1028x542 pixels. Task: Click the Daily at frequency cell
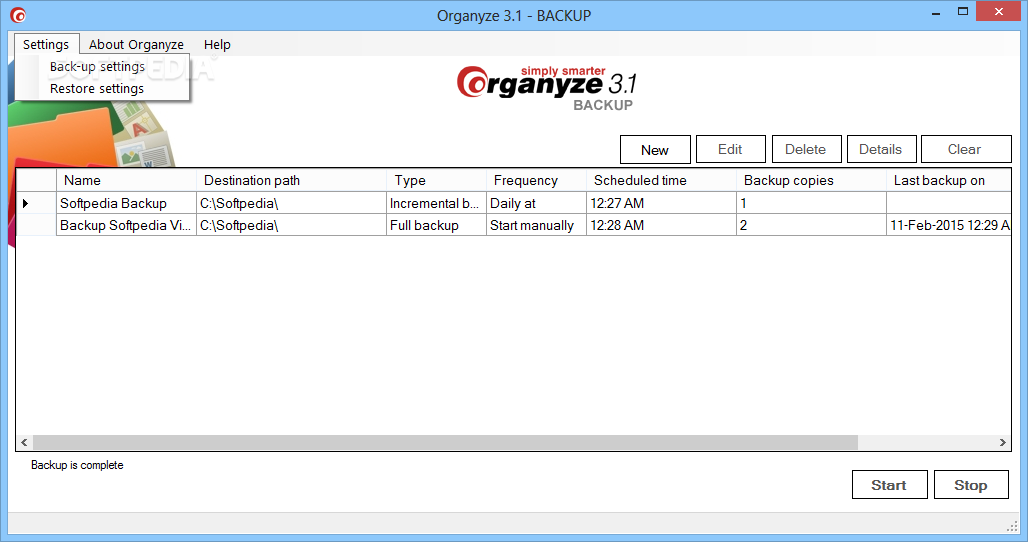(536, 203)
